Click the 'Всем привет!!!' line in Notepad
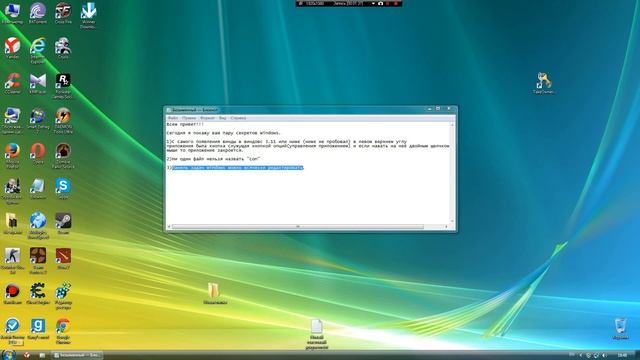This screenshot has height=360, width=640. [x=185, y=124]
